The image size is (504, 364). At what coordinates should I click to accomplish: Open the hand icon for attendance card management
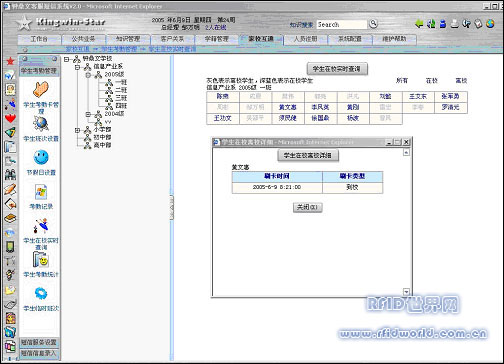[x=41, y=89]
